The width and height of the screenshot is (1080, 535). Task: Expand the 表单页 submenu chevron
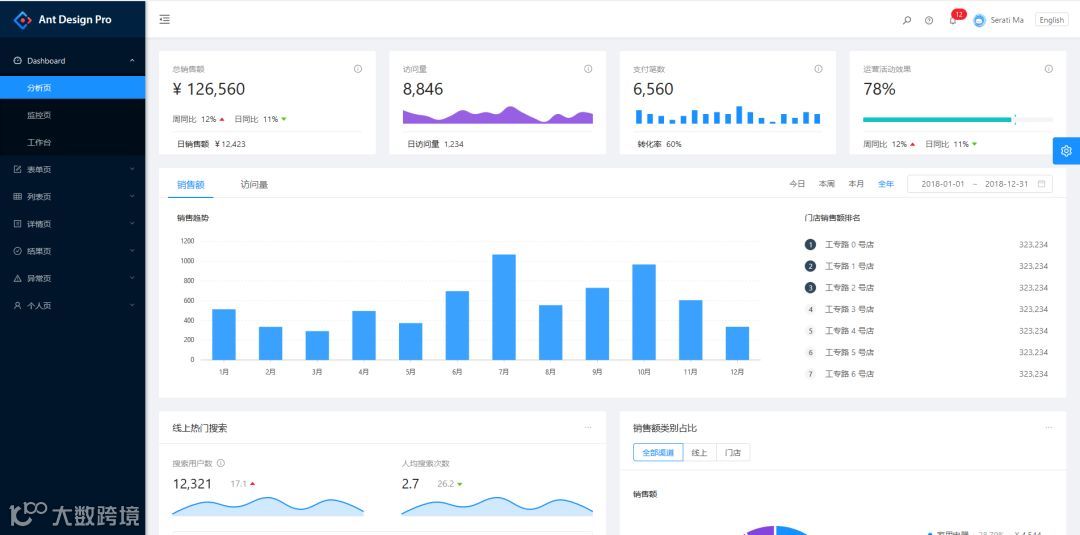pos(132,169)
